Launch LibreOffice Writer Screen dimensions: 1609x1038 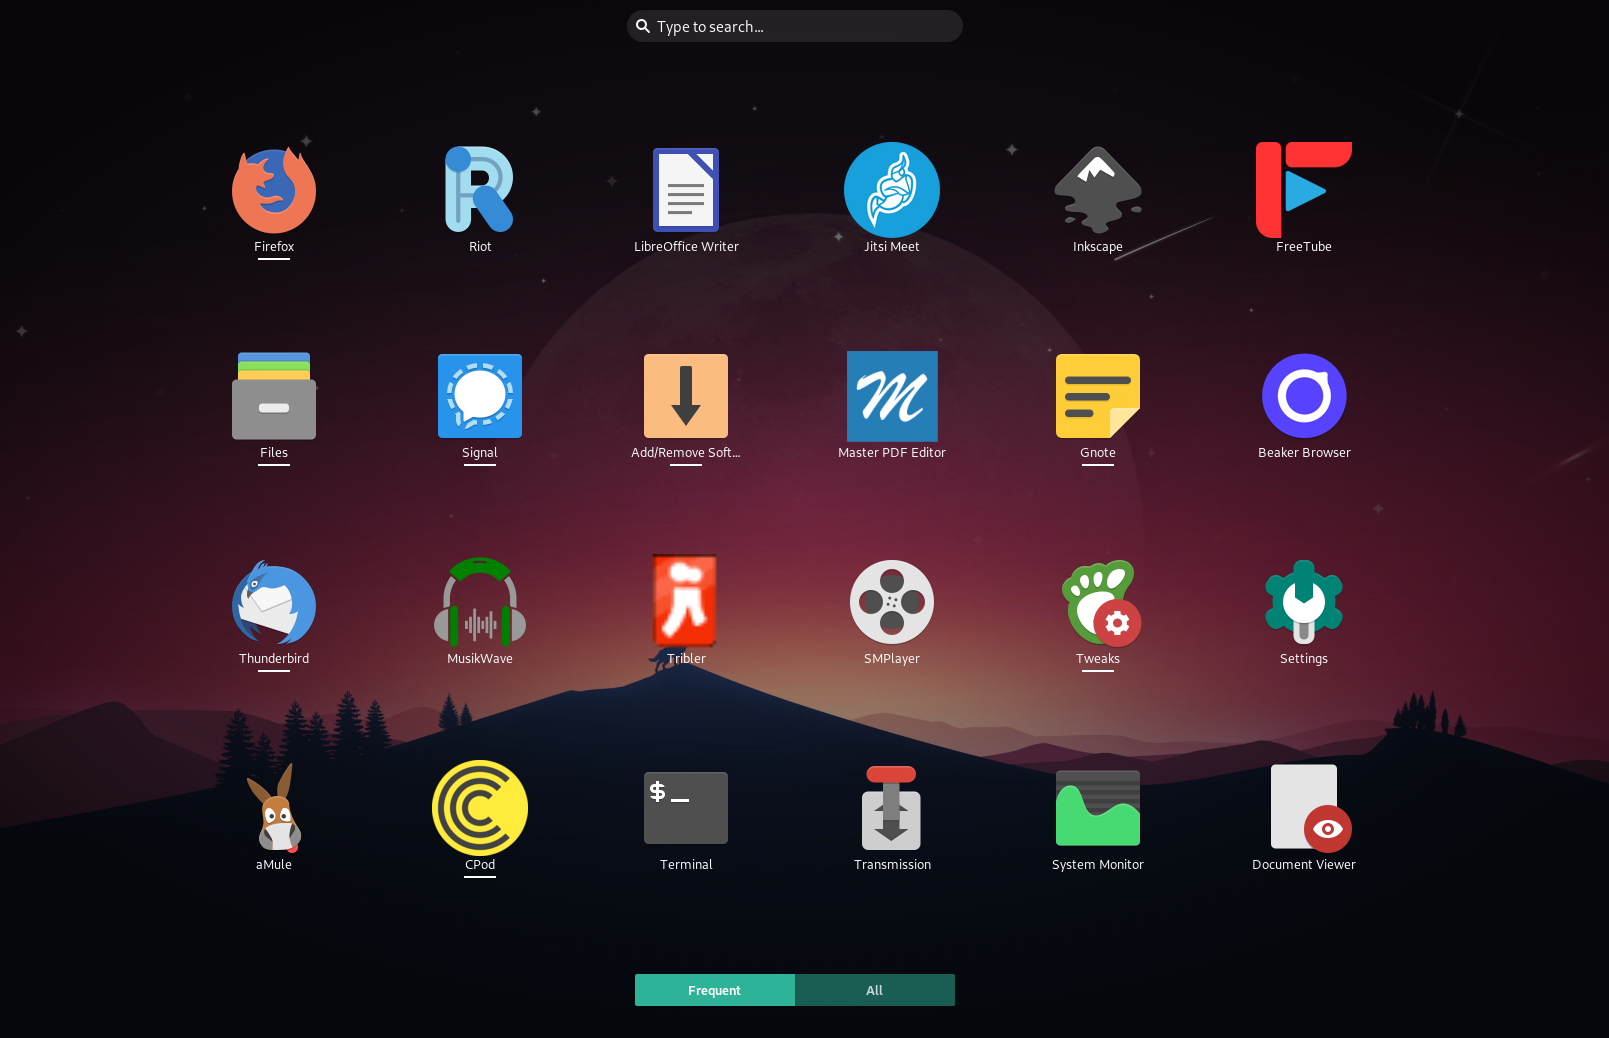pos(685,190)
